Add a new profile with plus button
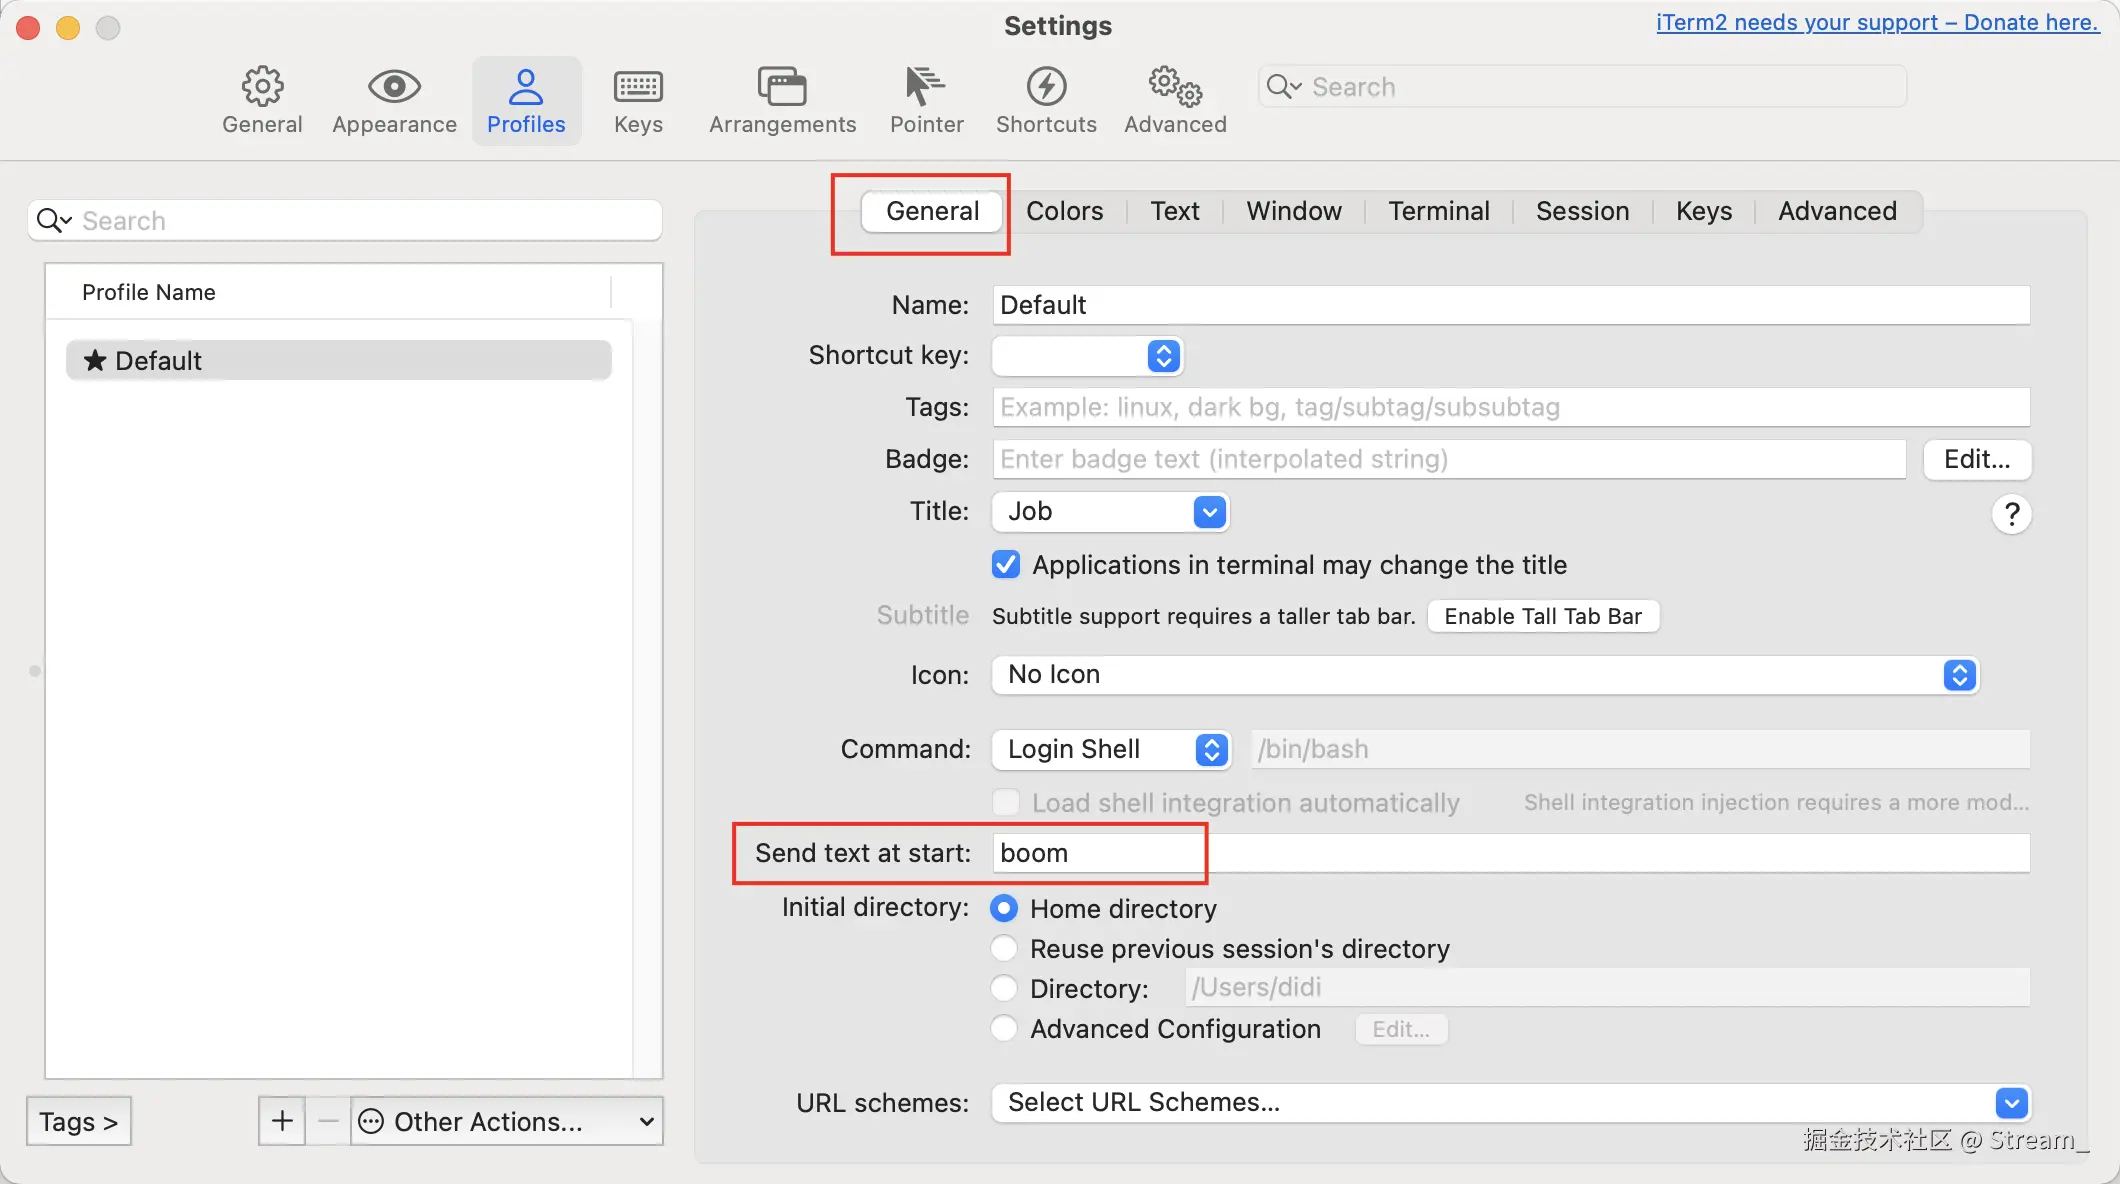Viewport: 2120px width, 1184px height. point(282,1121)
